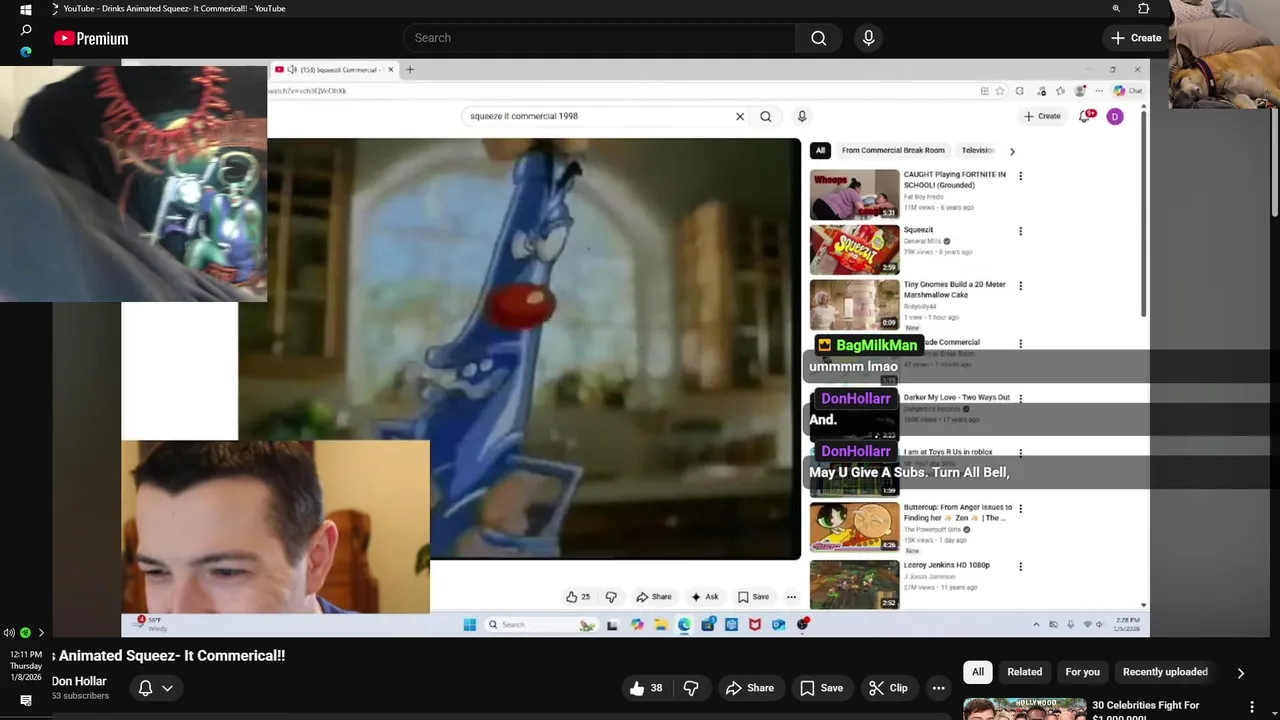Screen dimensions: 1280x720
Task: Show more chips with the right arrow
Action: [1241, 673]
